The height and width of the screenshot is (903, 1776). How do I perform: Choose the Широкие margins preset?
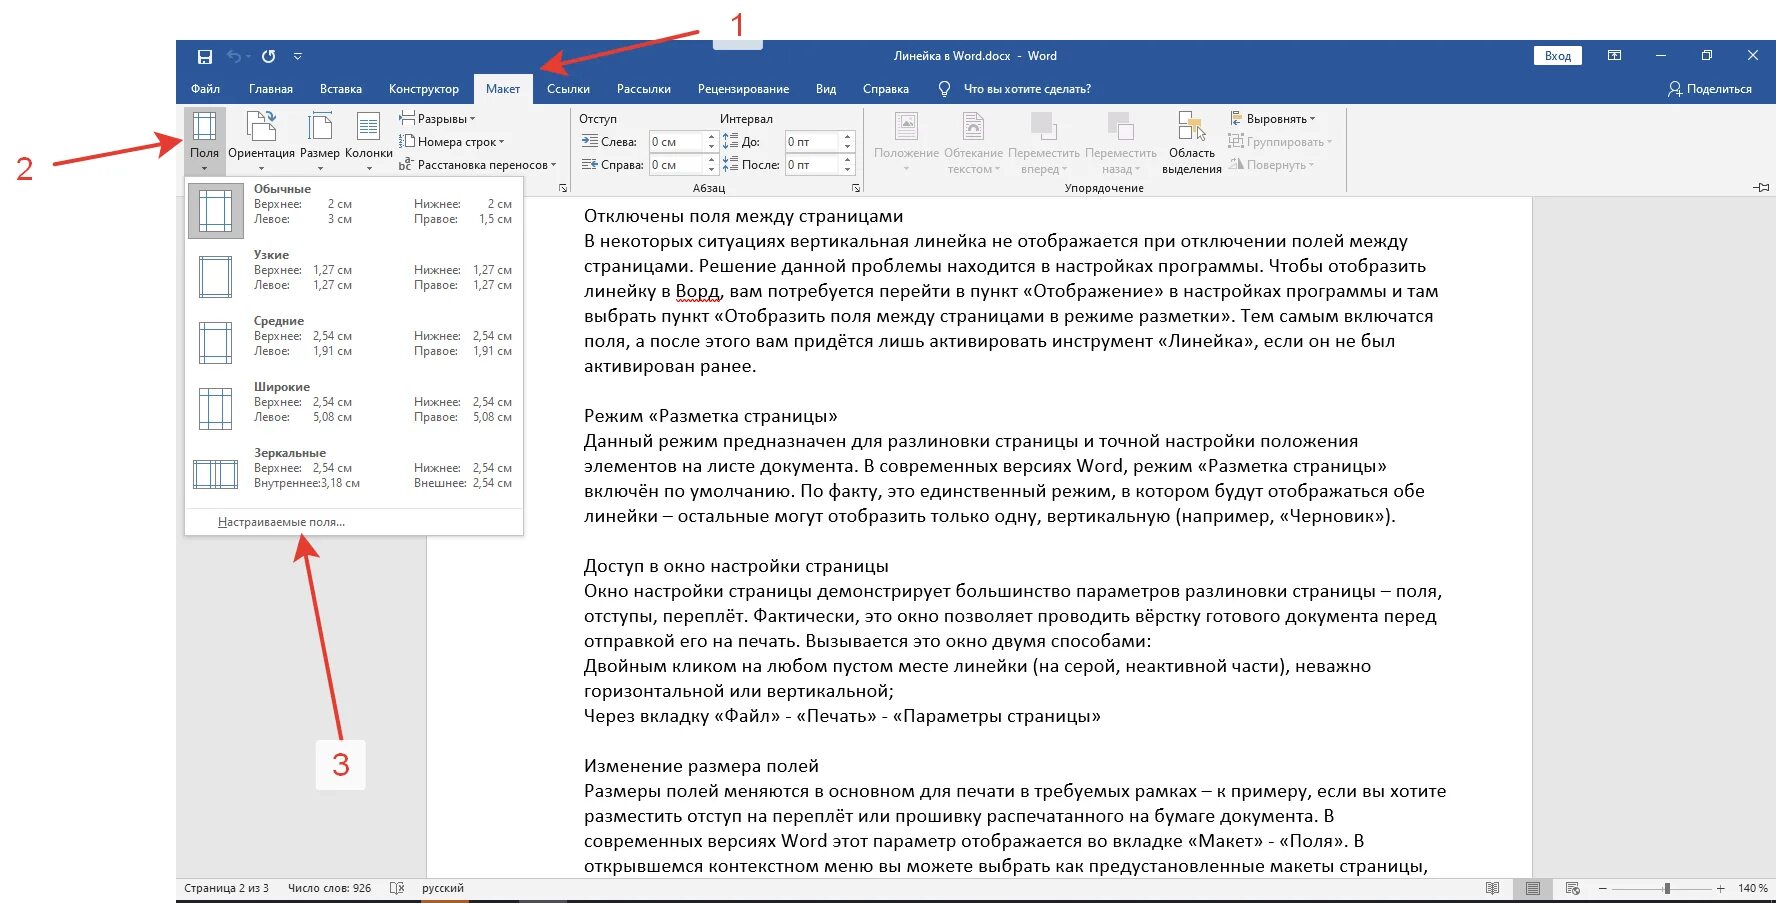pyautogui.click(x=354, y=408)
